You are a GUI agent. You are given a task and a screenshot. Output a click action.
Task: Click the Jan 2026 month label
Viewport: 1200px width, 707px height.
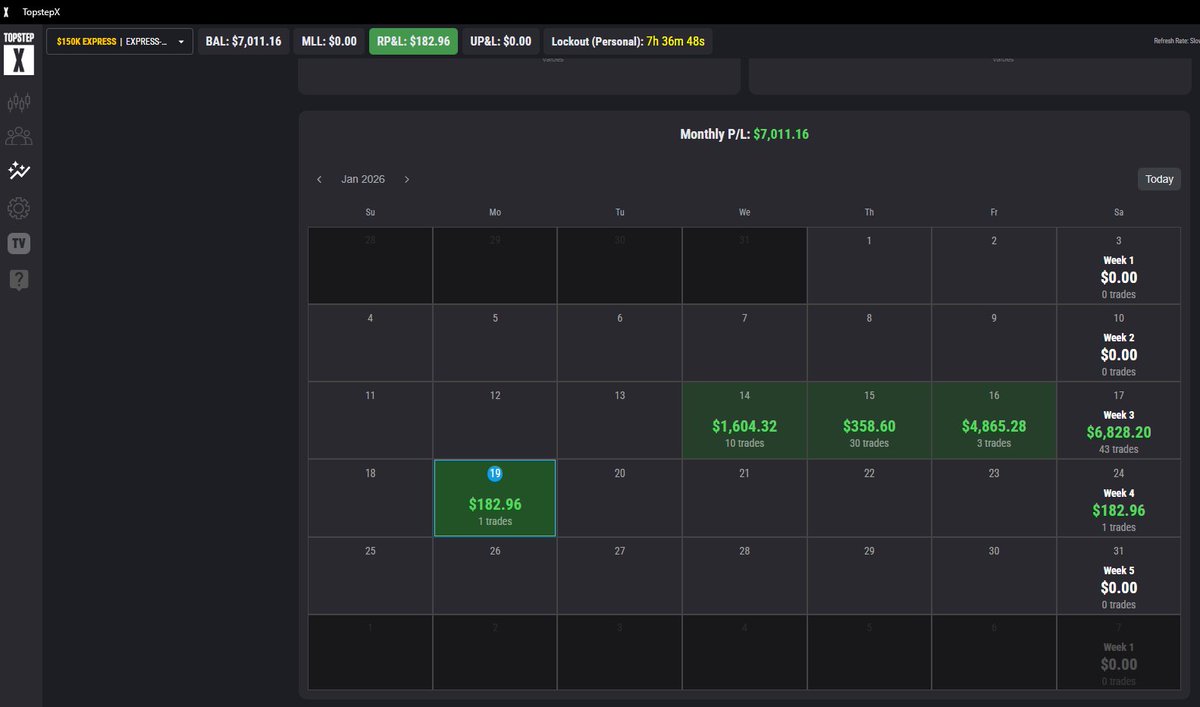(x=362, y=179)
